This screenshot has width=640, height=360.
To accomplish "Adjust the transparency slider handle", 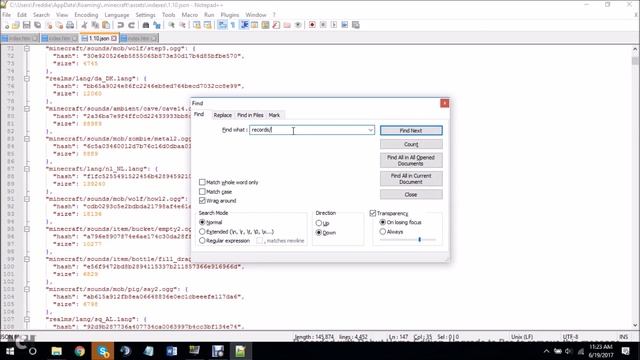I will (x=419, y=240).
